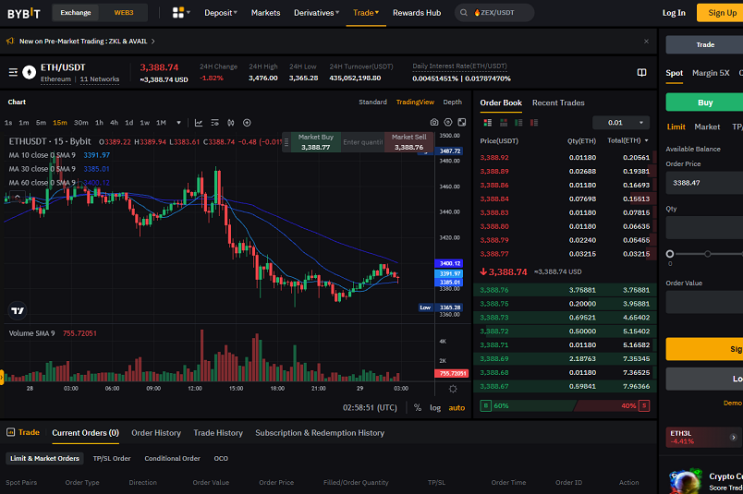Image resolution: width=743 pixels, height=494 pixels.
Task: Open pre-market announcement chevron
Action: tap(153, 42)
